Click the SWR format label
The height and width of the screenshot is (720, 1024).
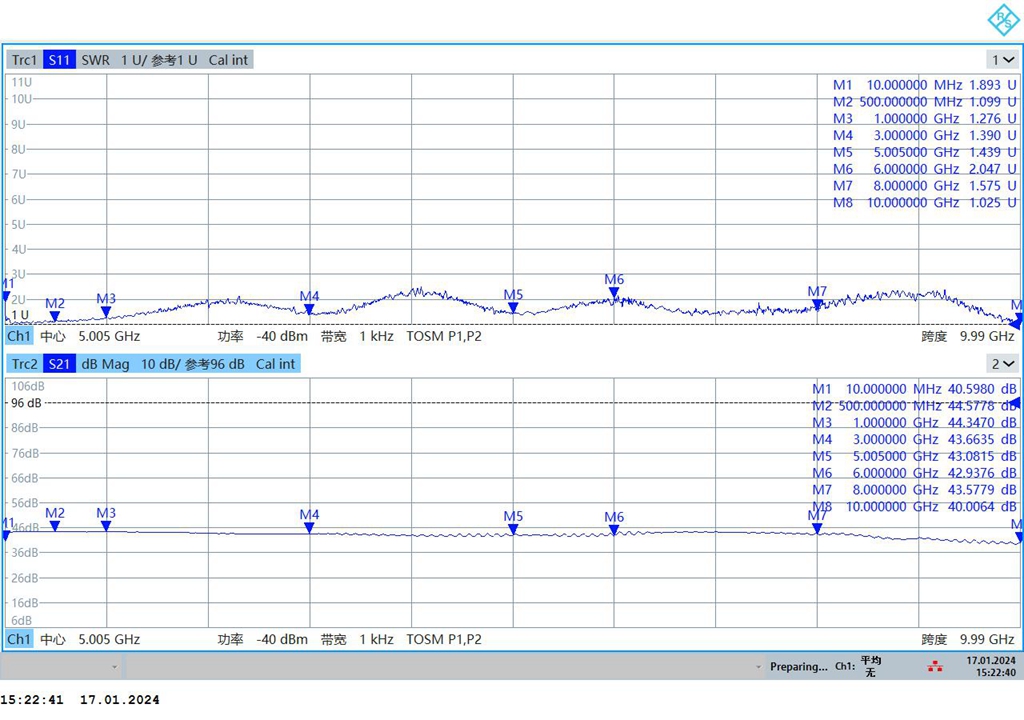pos(95,60)
